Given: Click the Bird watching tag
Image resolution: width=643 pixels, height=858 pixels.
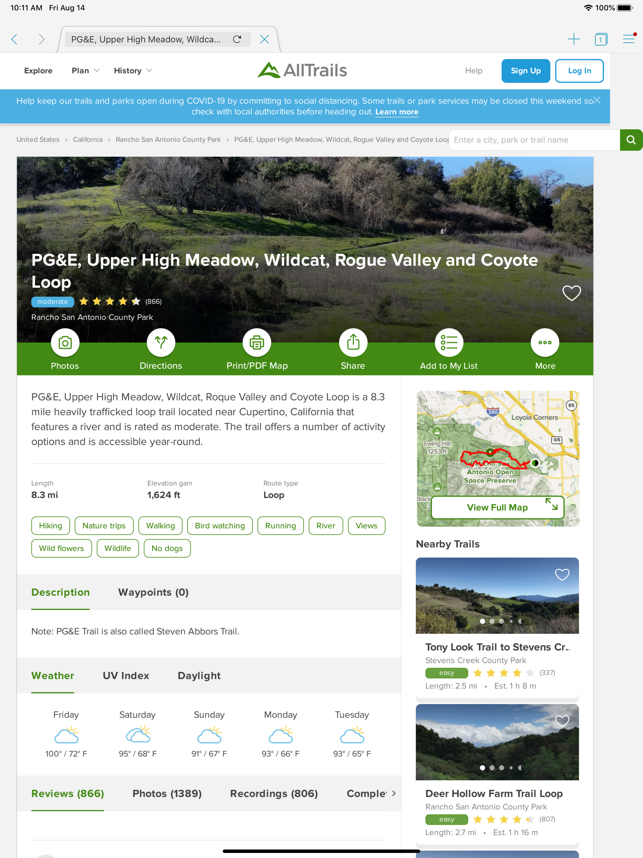Looking at the screenshot, I should click(x=220, y=525).
